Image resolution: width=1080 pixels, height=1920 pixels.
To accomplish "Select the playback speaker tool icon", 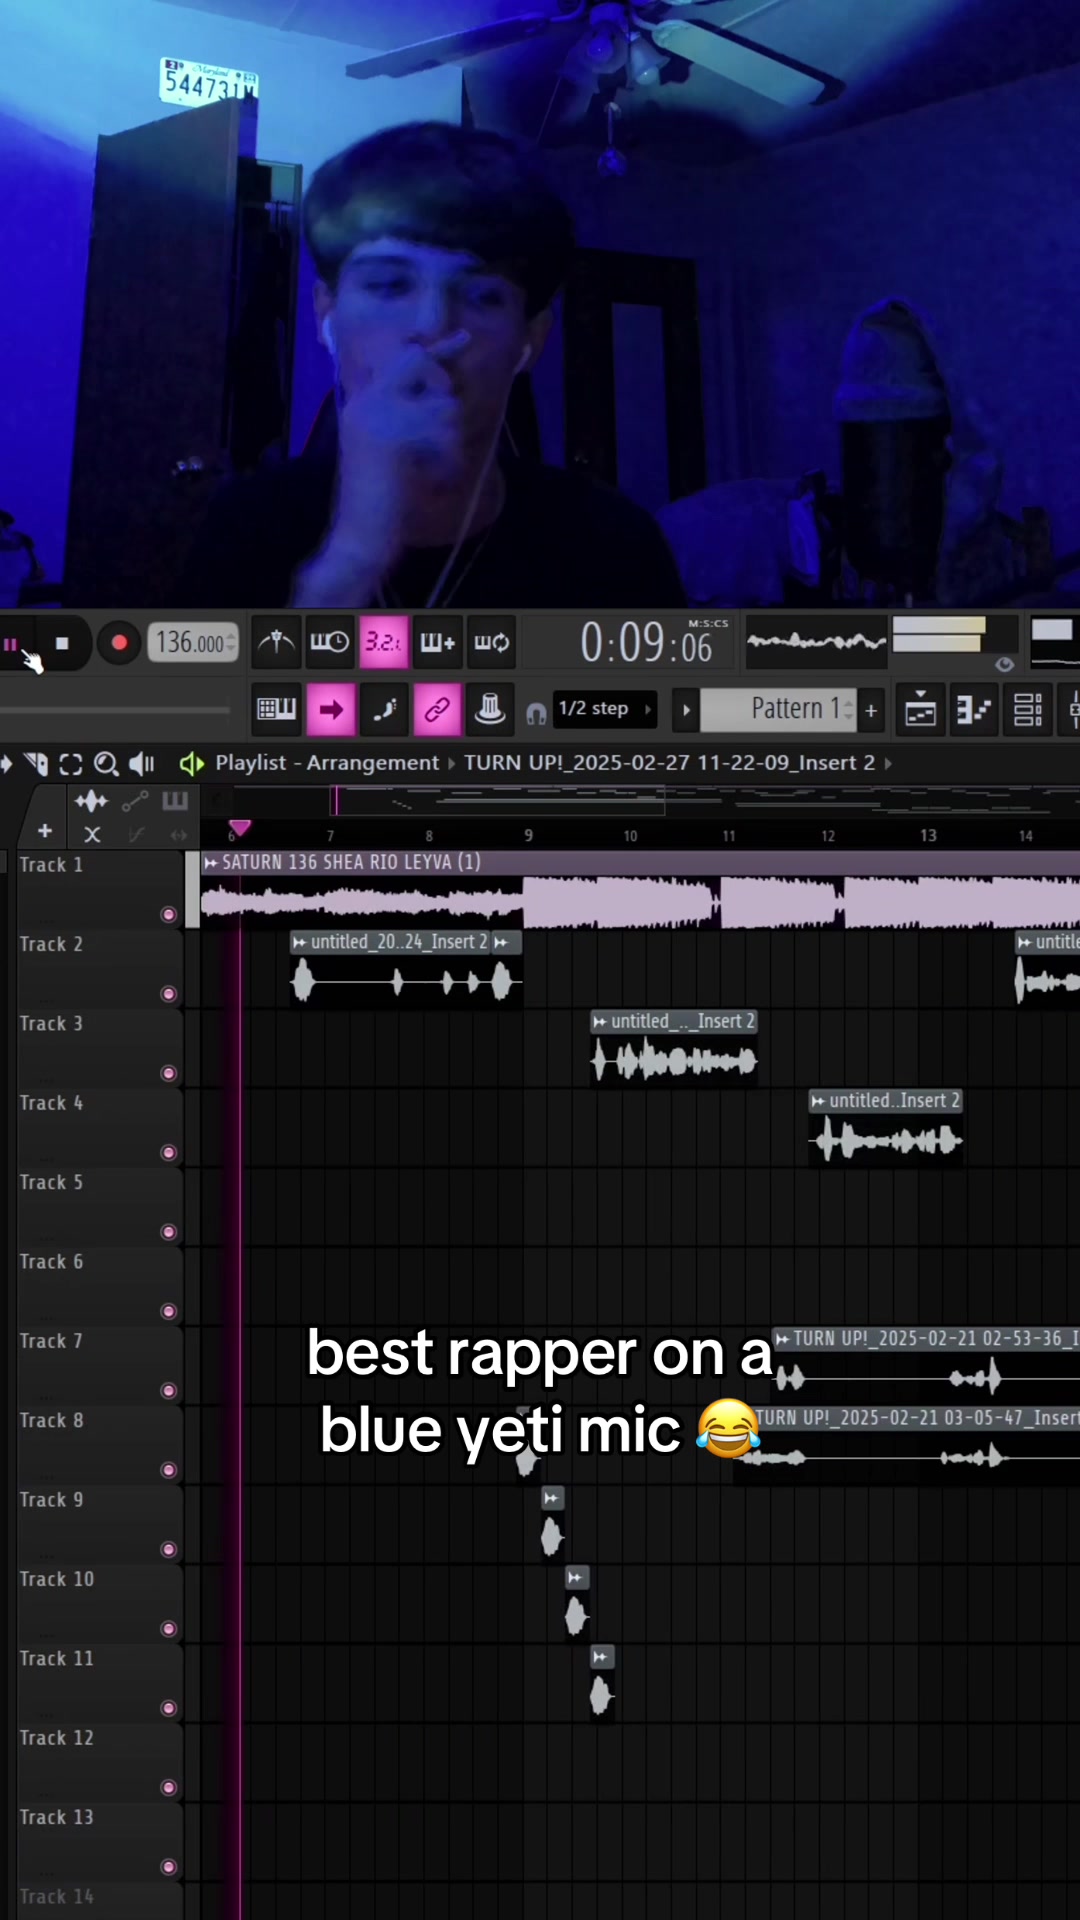I will click(141, 765).
